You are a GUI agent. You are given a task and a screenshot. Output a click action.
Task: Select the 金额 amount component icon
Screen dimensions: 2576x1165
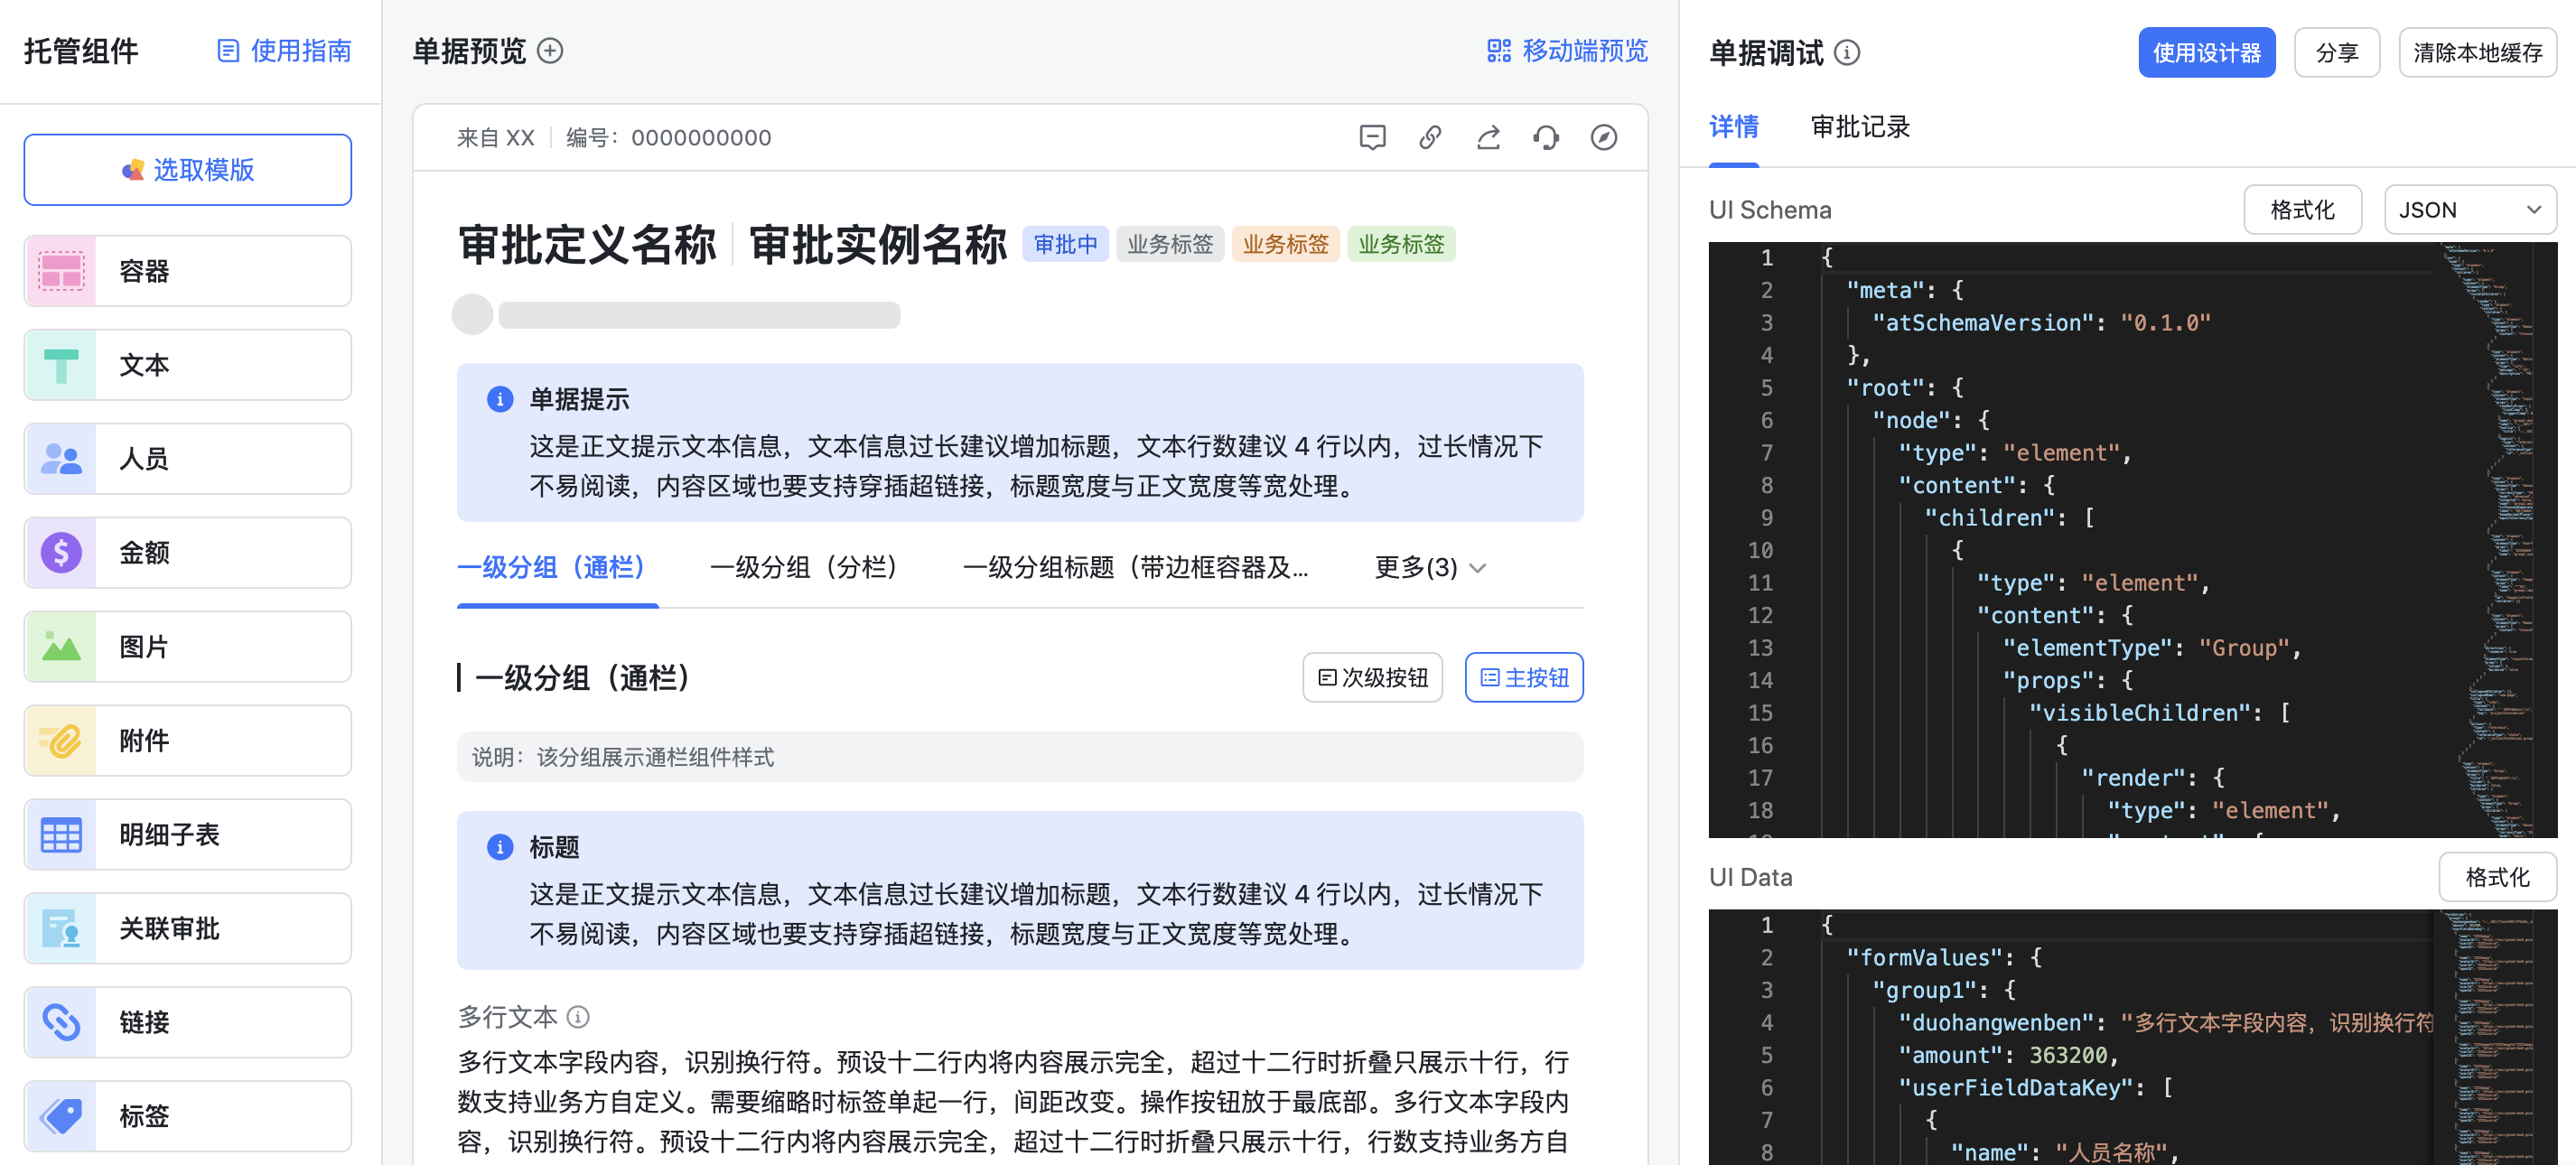[x=61, y=553]
